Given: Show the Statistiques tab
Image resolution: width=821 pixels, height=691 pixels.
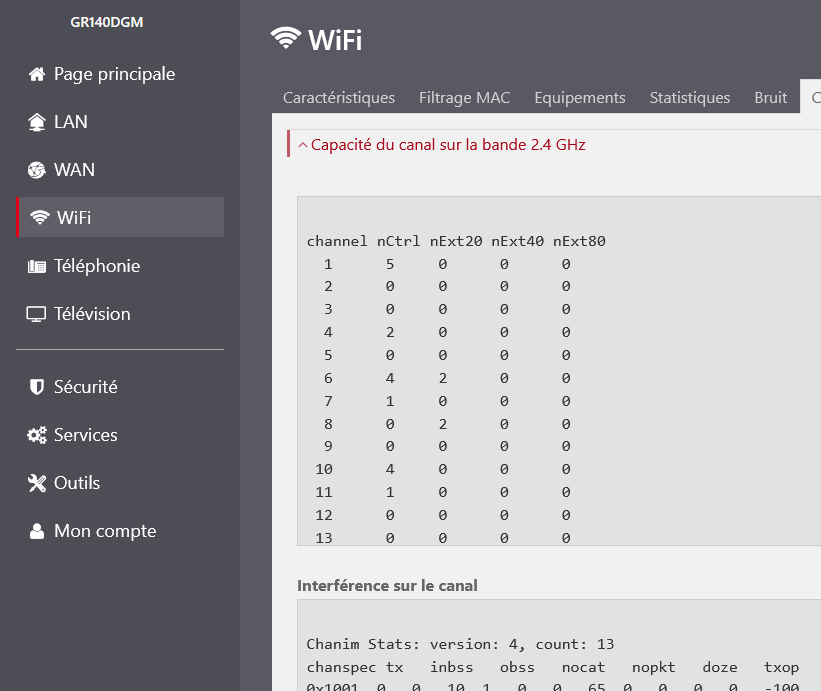Looking at the screenshot, I should point(690,98).
